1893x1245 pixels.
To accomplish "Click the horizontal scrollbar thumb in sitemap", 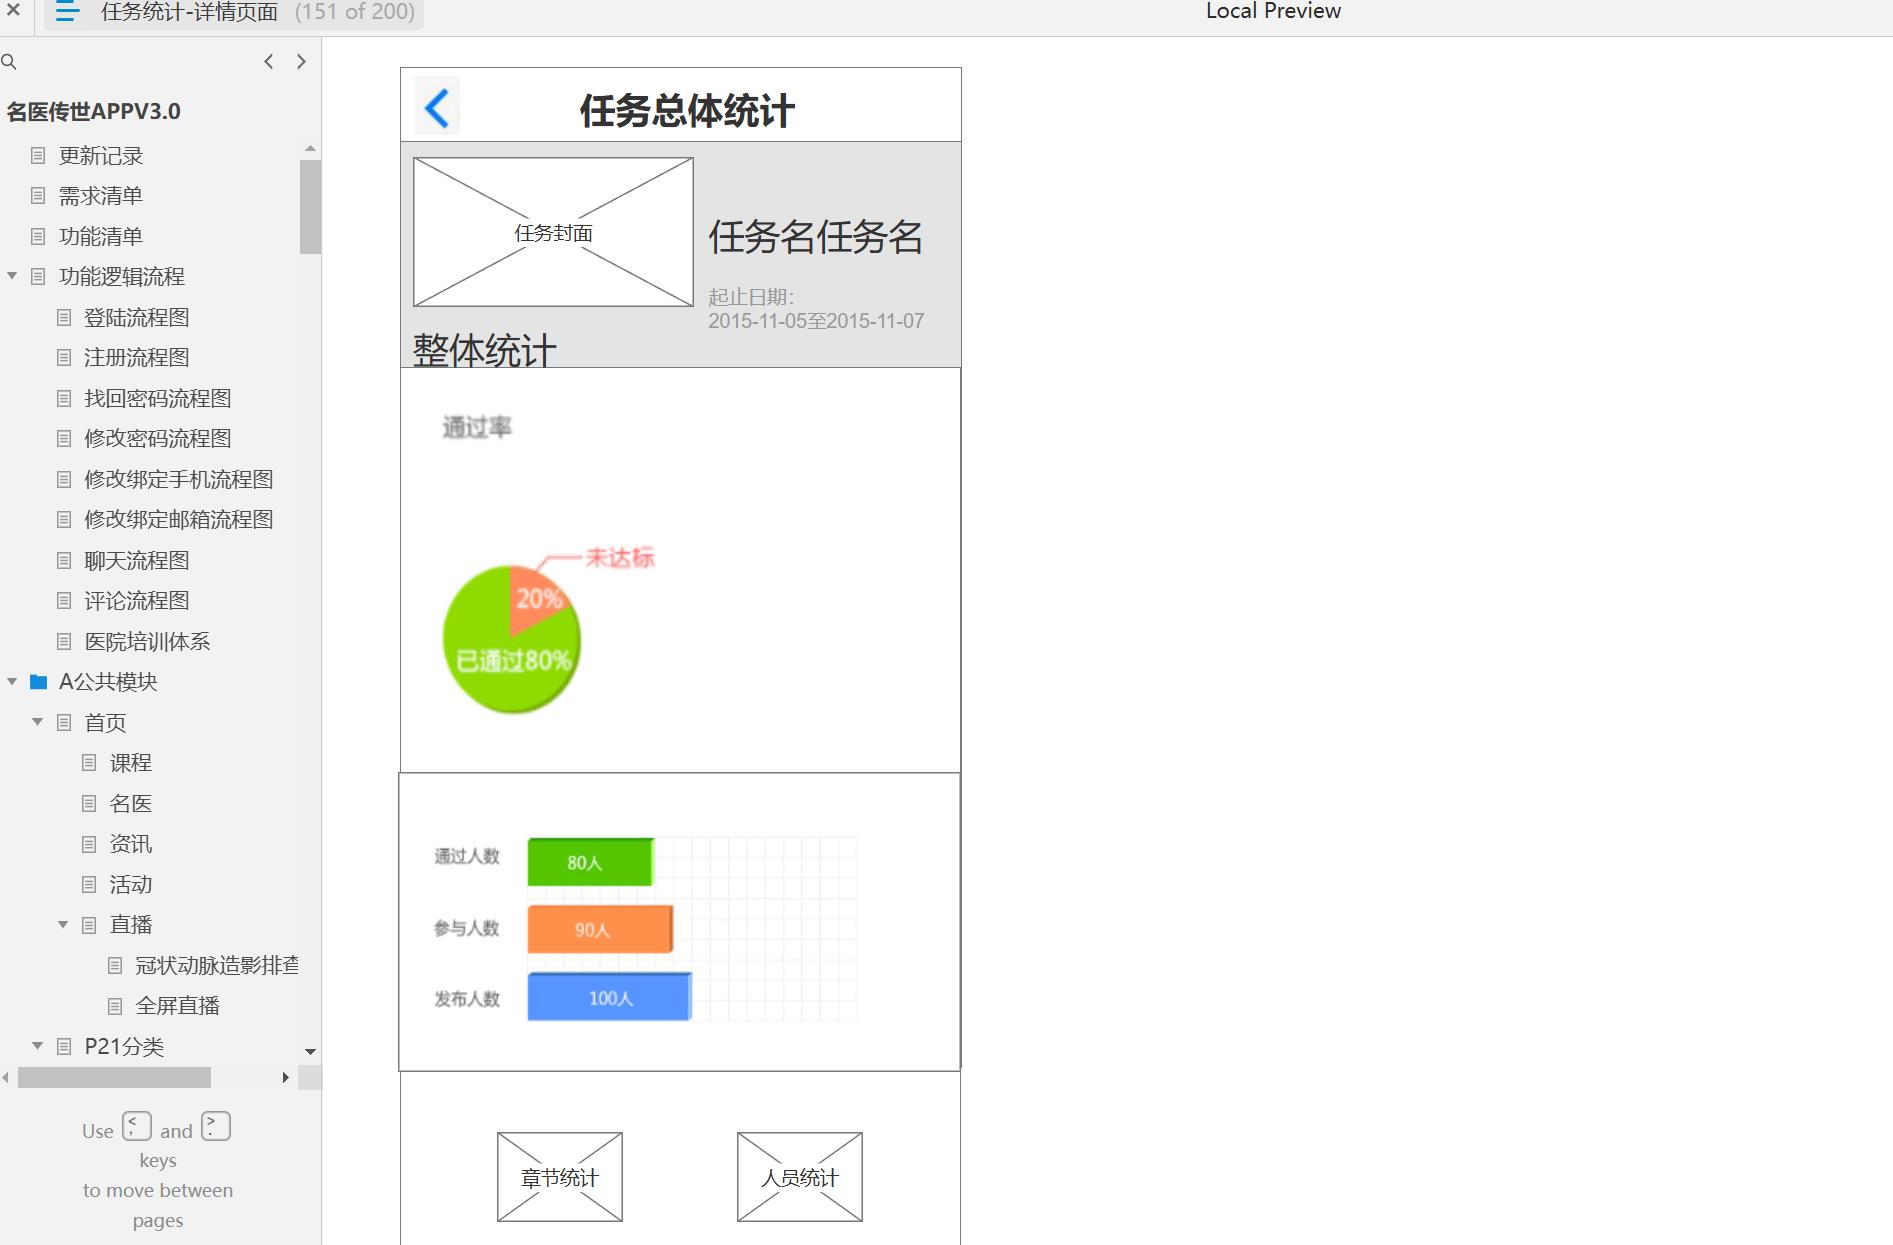I will tap(114, 1077).
